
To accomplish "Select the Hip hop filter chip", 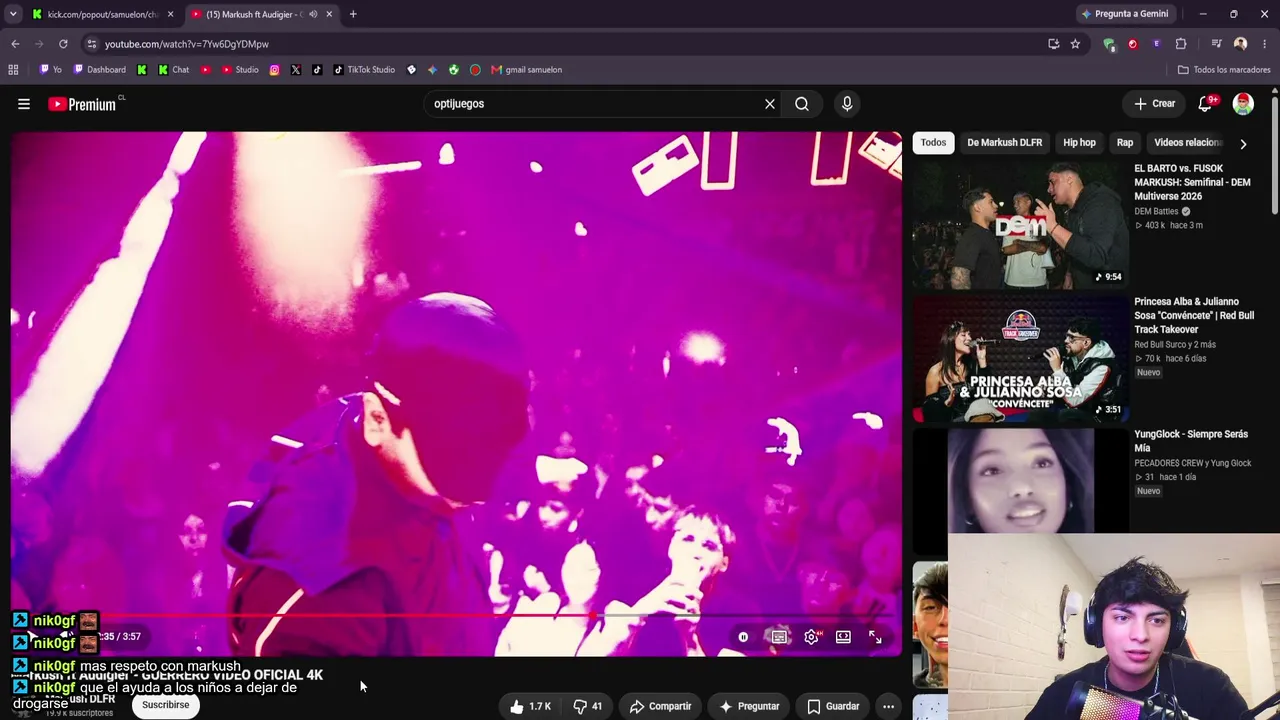I will point(1079,143).
